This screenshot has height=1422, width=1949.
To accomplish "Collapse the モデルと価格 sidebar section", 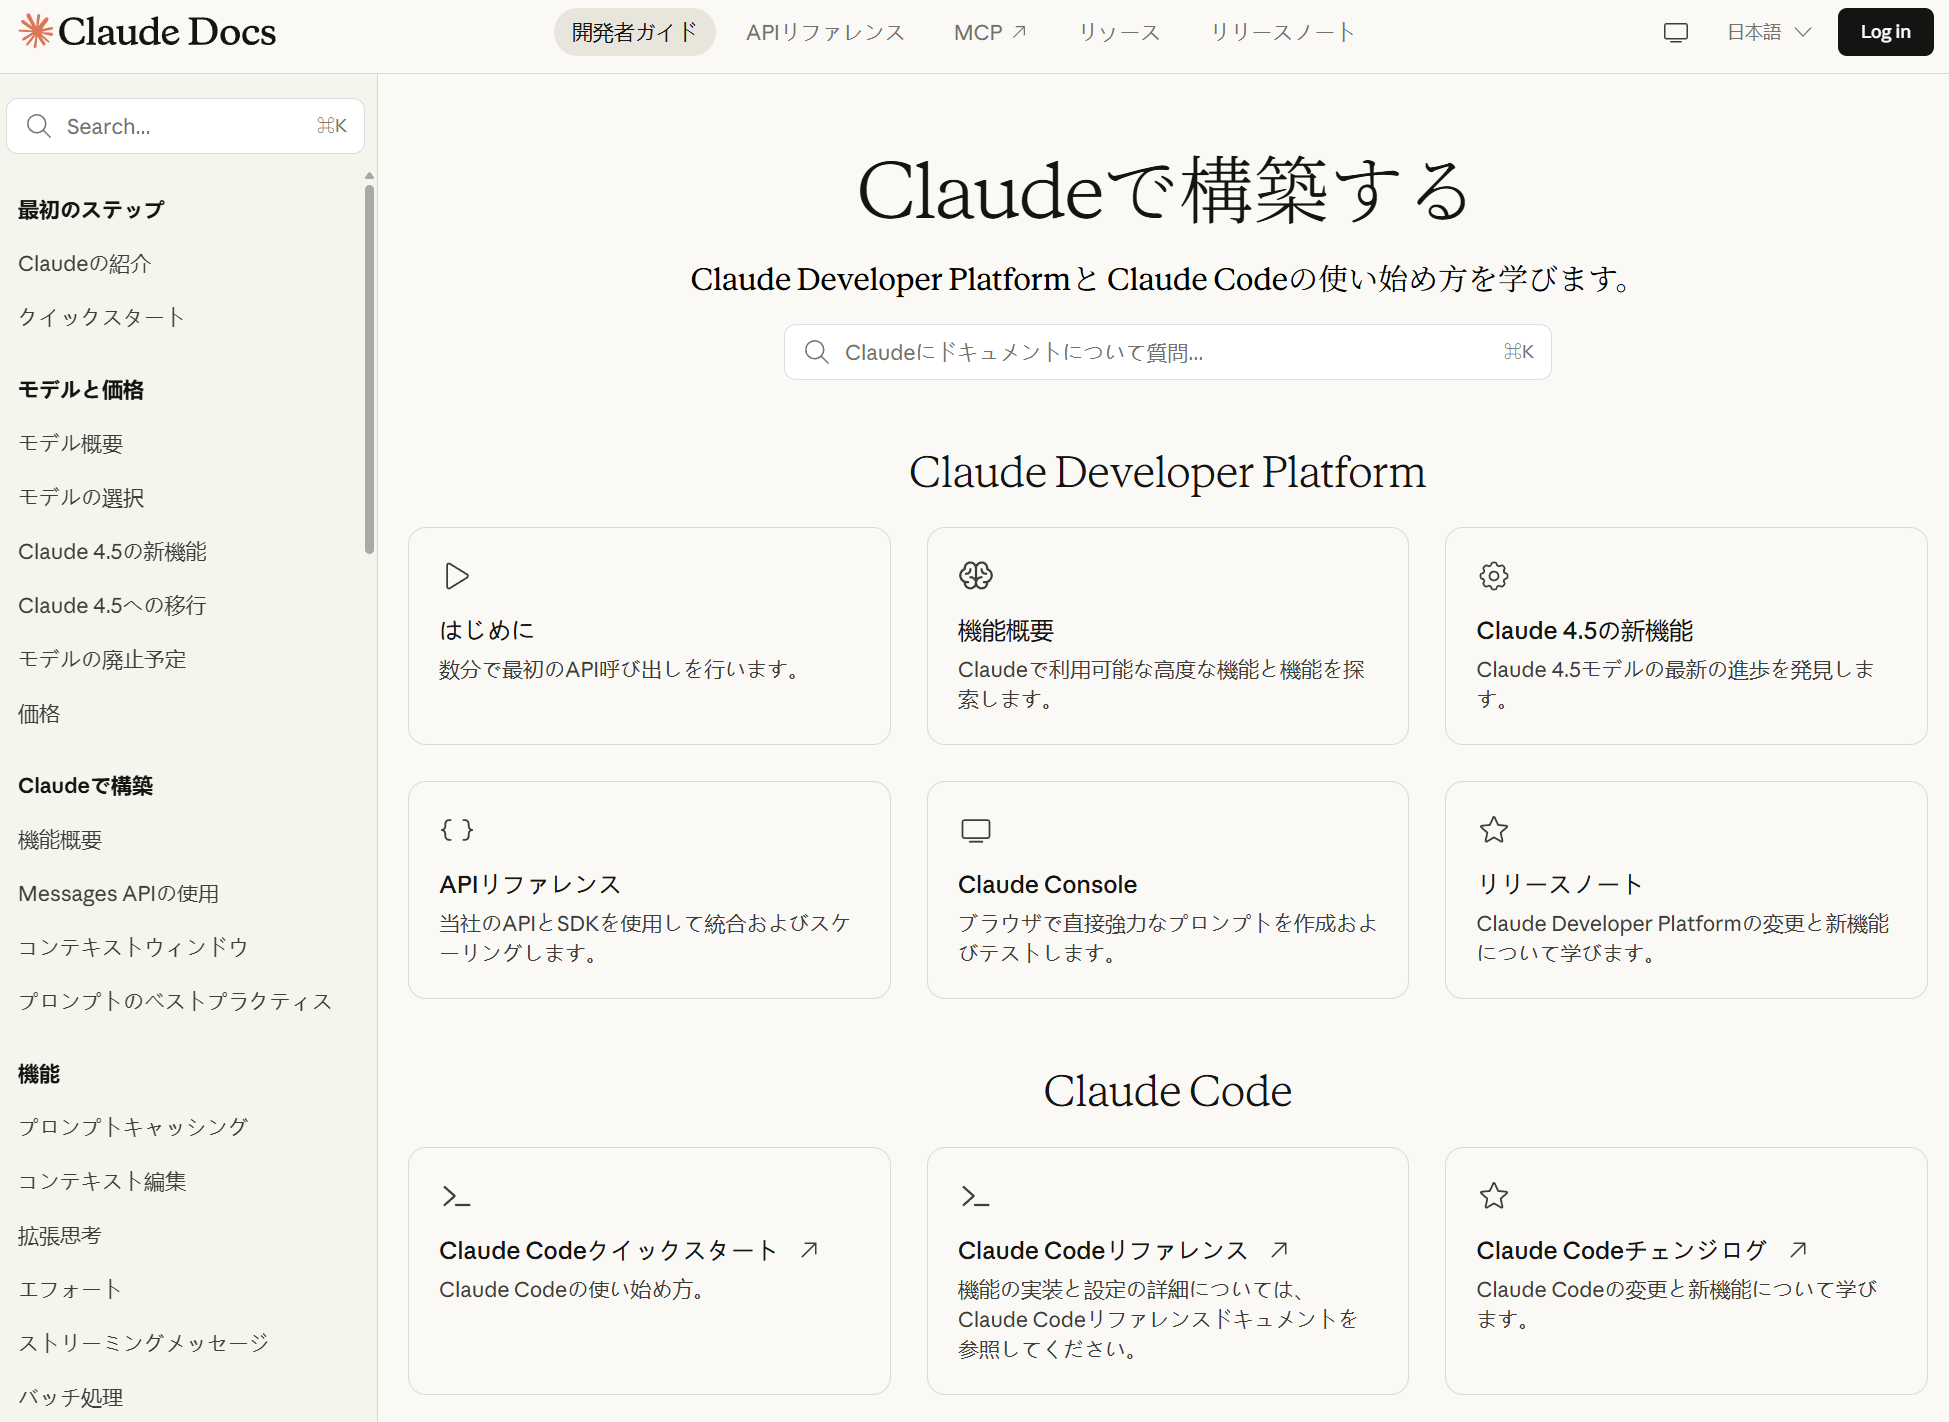I will (80, 389).
